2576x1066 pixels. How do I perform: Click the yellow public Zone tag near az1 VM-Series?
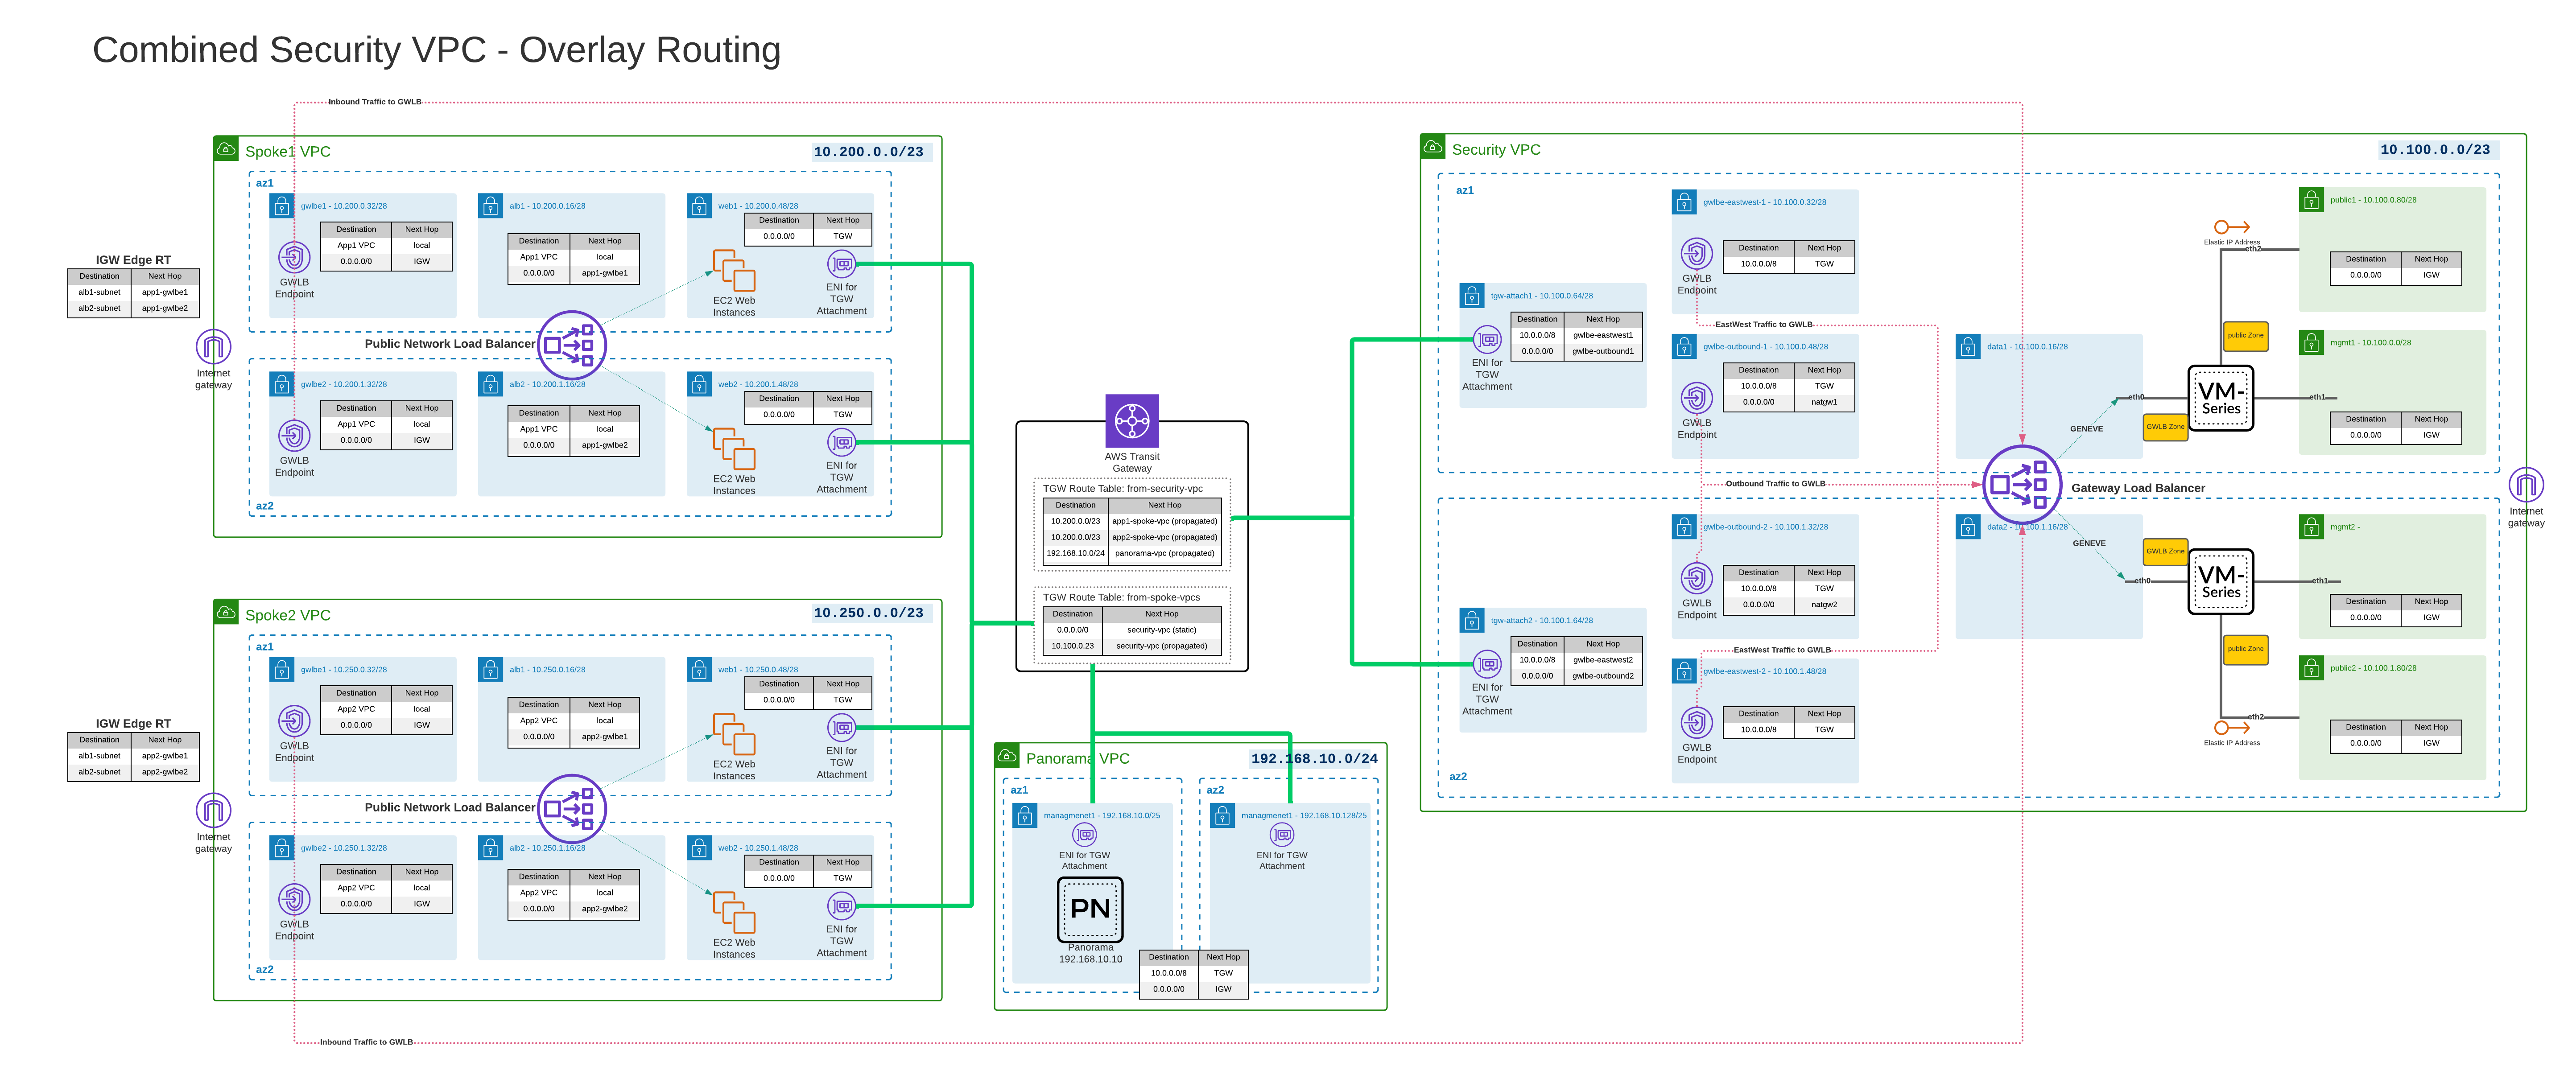tap(2245, 336)
